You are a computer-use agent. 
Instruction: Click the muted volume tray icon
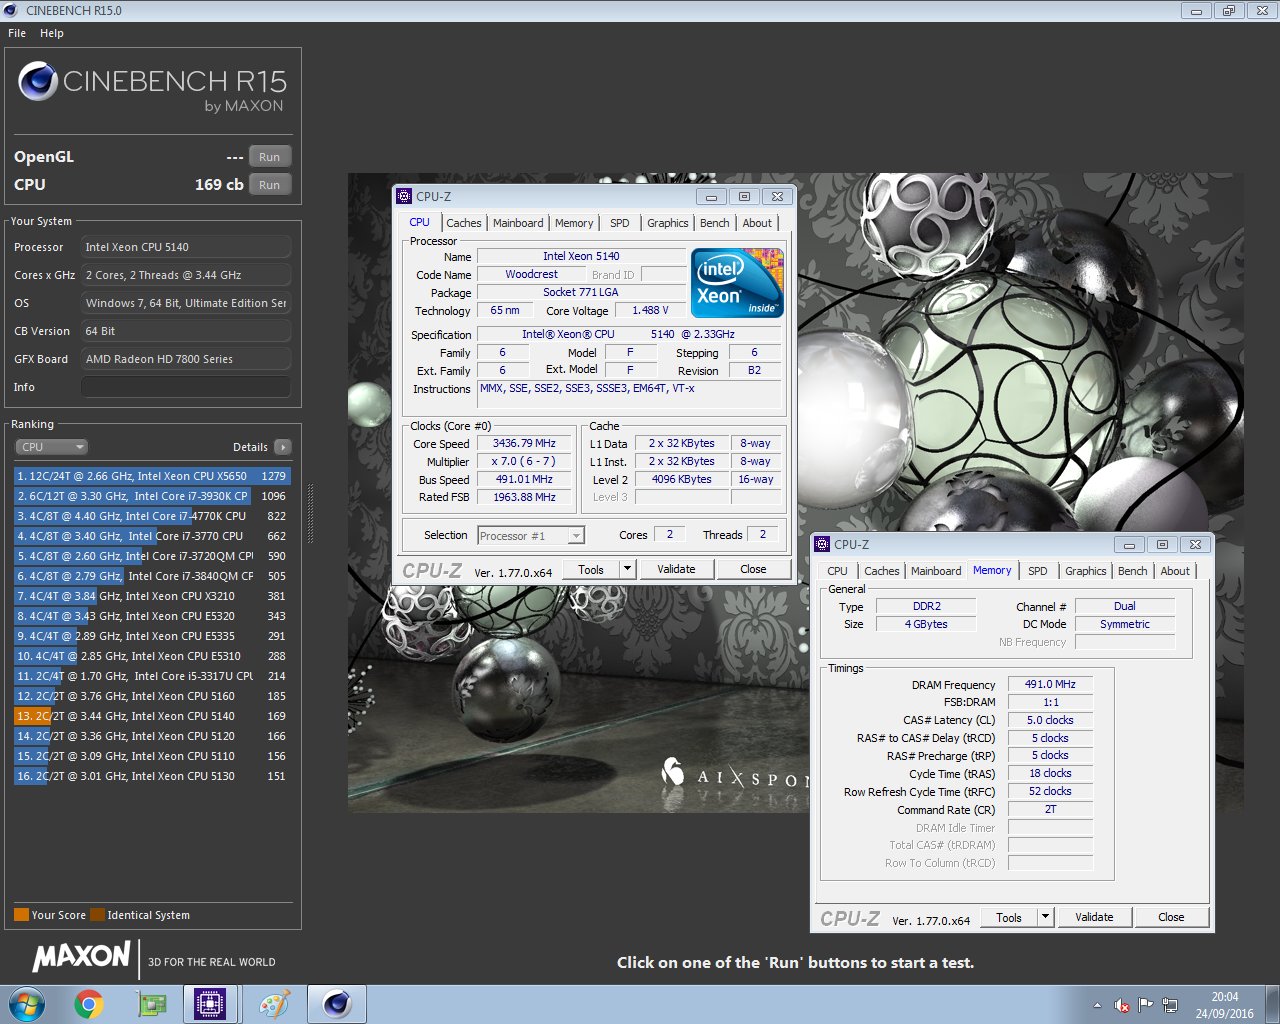pyautogui.click(x=1122, y=1005)
